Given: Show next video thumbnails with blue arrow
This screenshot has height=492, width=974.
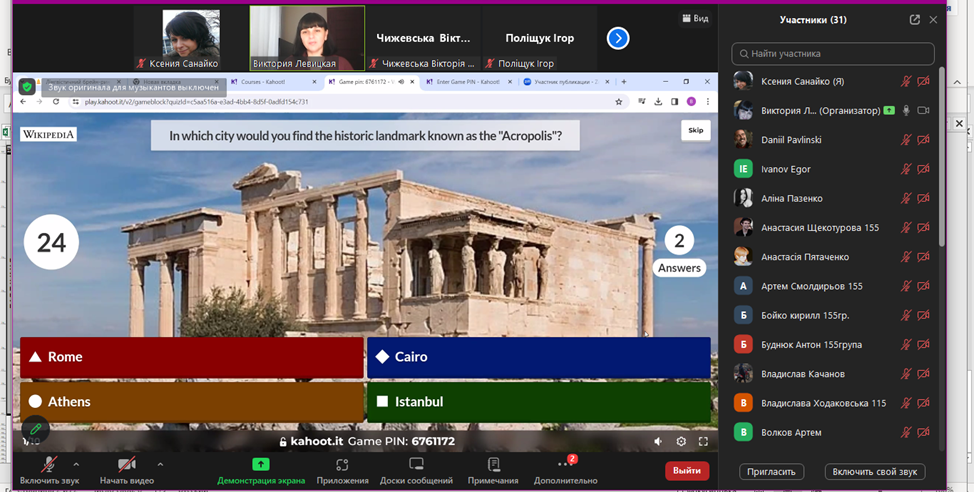Looking at the screenshot, I should 618,38.
